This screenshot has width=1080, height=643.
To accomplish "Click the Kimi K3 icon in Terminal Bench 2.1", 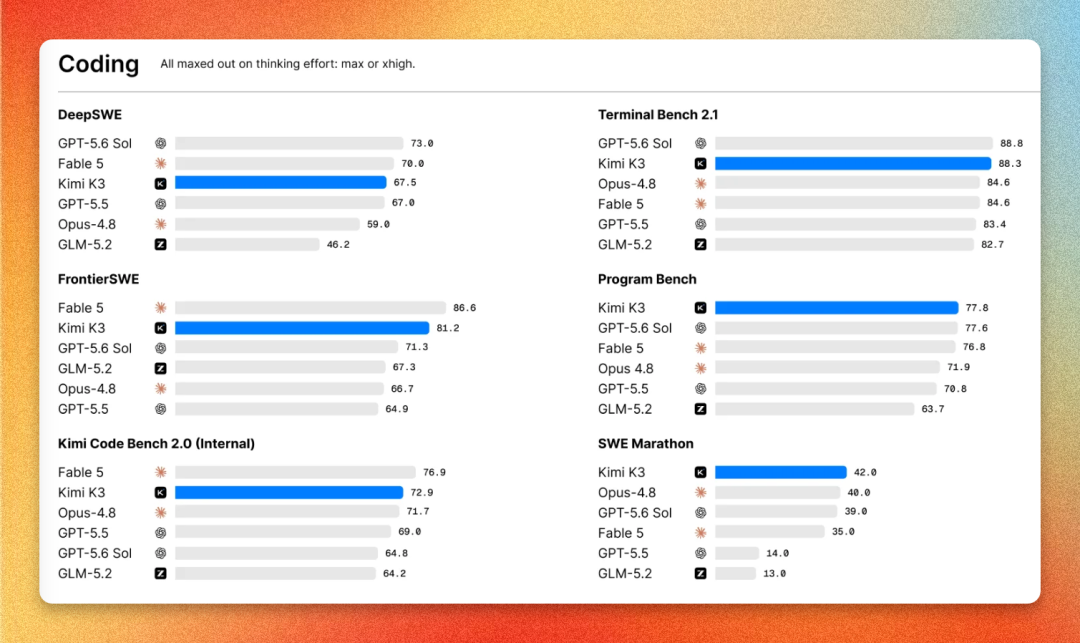I will tap(700, 164).
